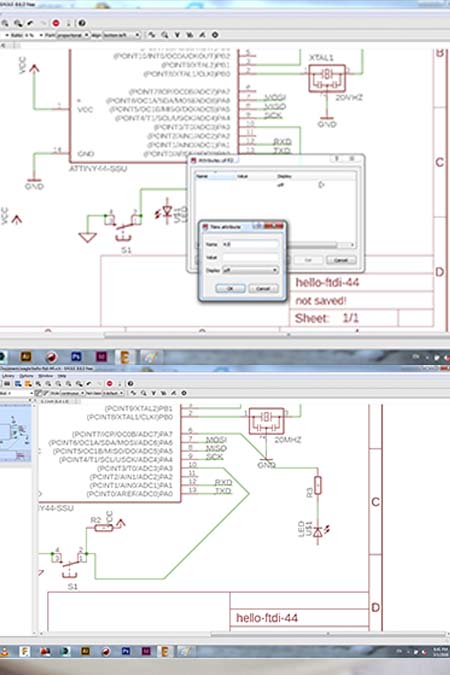The height and width of the screenshot is (675, 450).
Task: Click the Value field in the New attribute dialog
Action: click(x=250, y=257)
